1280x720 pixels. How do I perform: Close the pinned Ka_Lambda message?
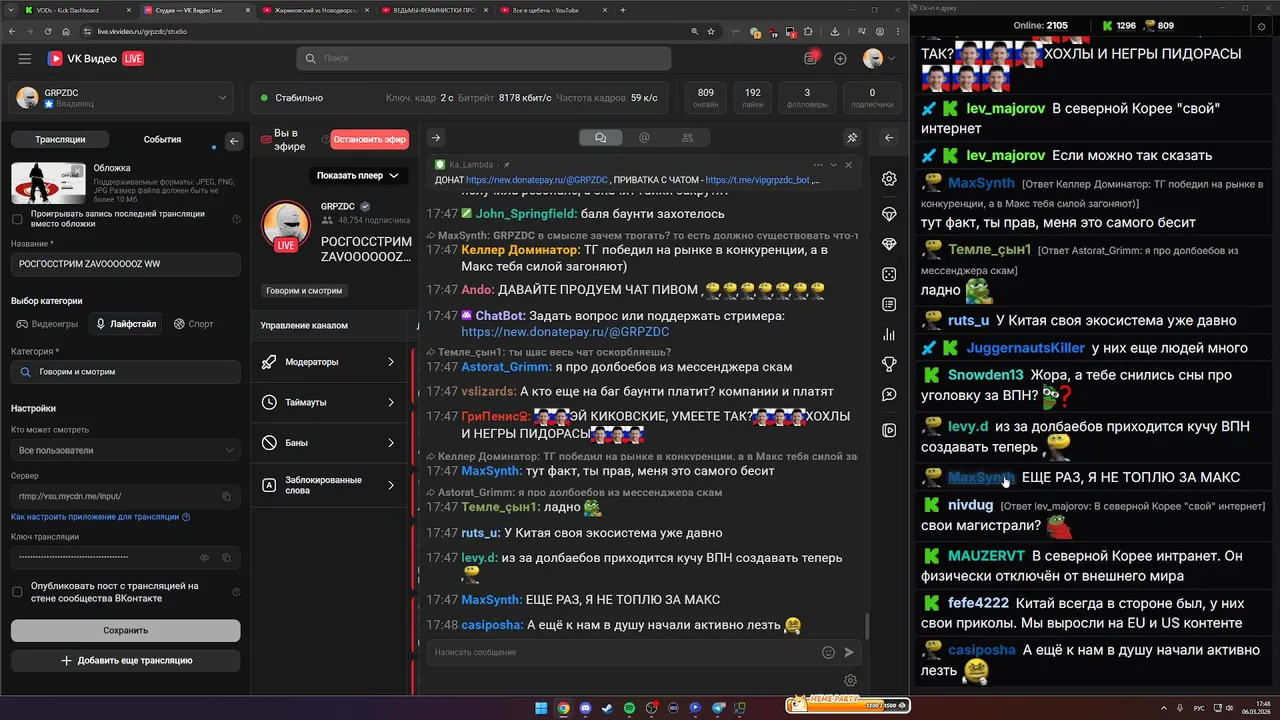pos(848,164)
